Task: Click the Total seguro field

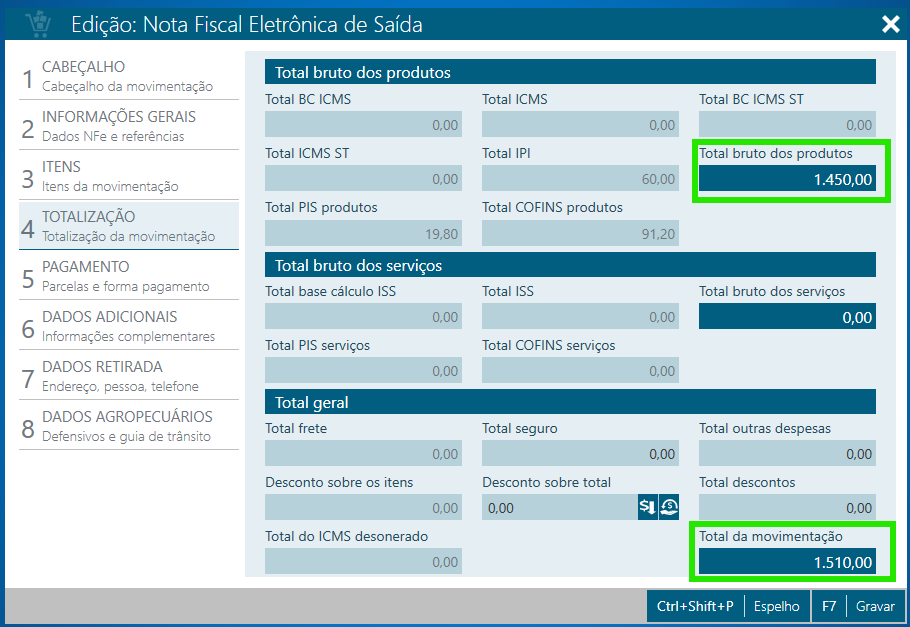Action: pyautogui.click(x=579, y=454)
